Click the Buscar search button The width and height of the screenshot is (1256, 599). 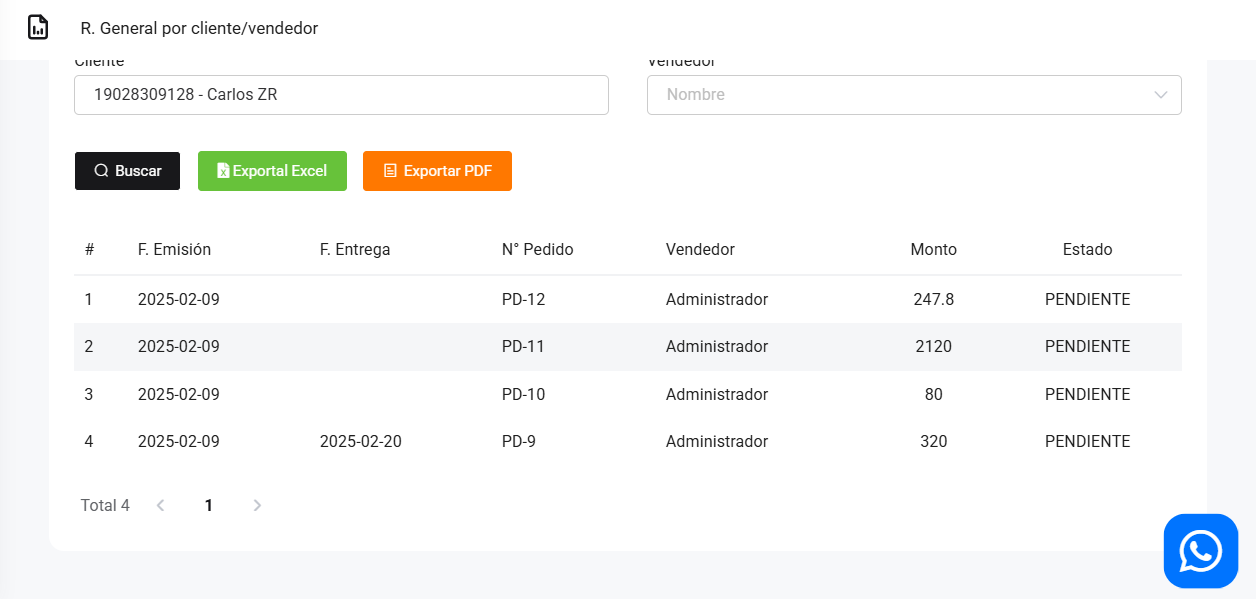click(x=127, y=171)
